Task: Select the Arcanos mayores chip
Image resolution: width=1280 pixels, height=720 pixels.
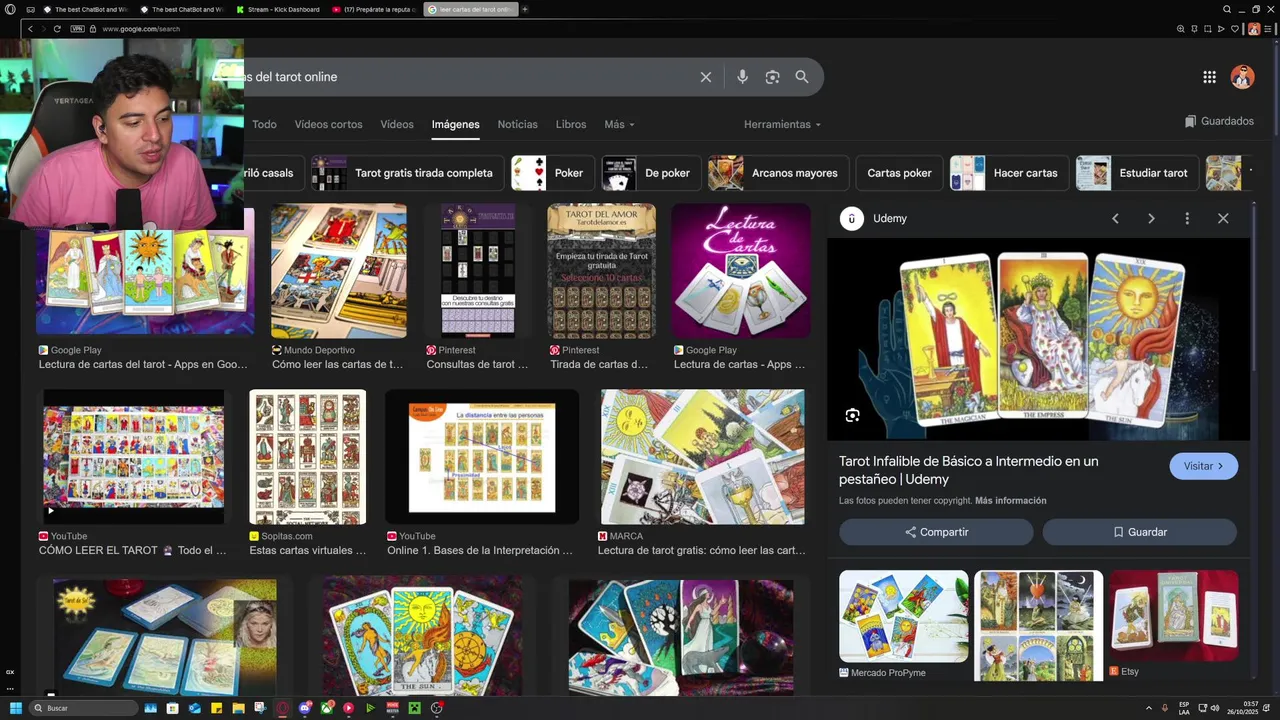Action: click(778, 173)
